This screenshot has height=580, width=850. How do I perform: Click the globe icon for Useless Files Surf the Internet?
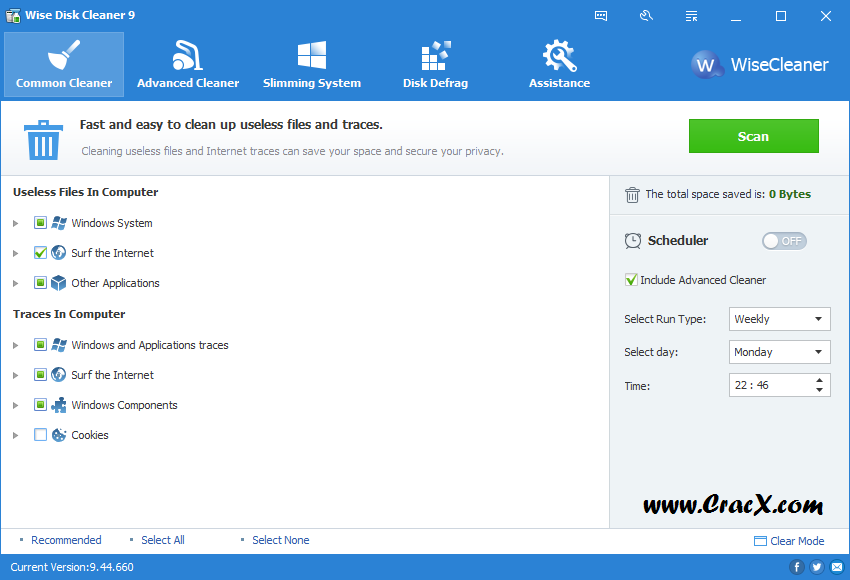point(59,253)
